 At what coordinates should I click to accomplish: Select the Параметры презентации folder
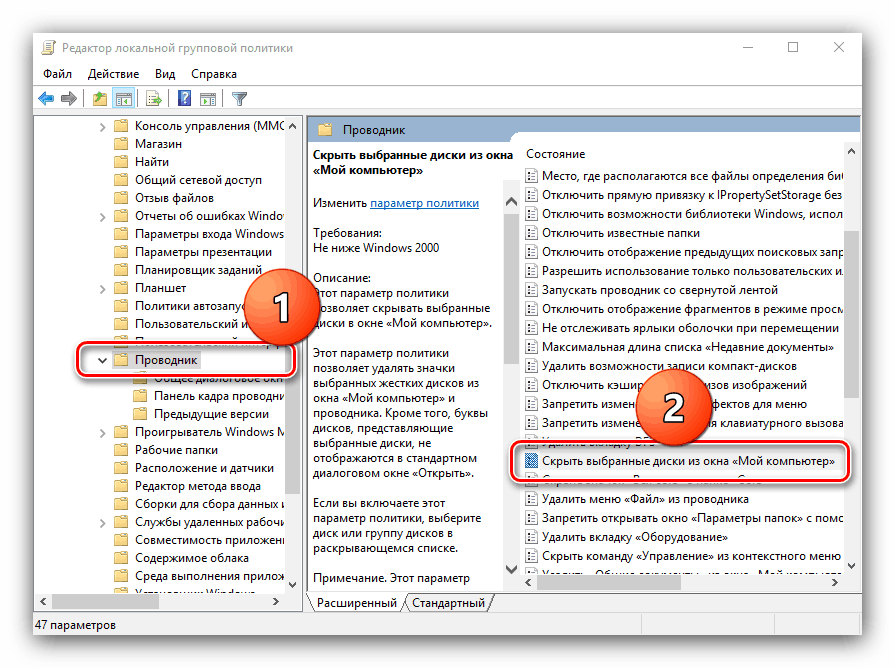click(203, 252)
